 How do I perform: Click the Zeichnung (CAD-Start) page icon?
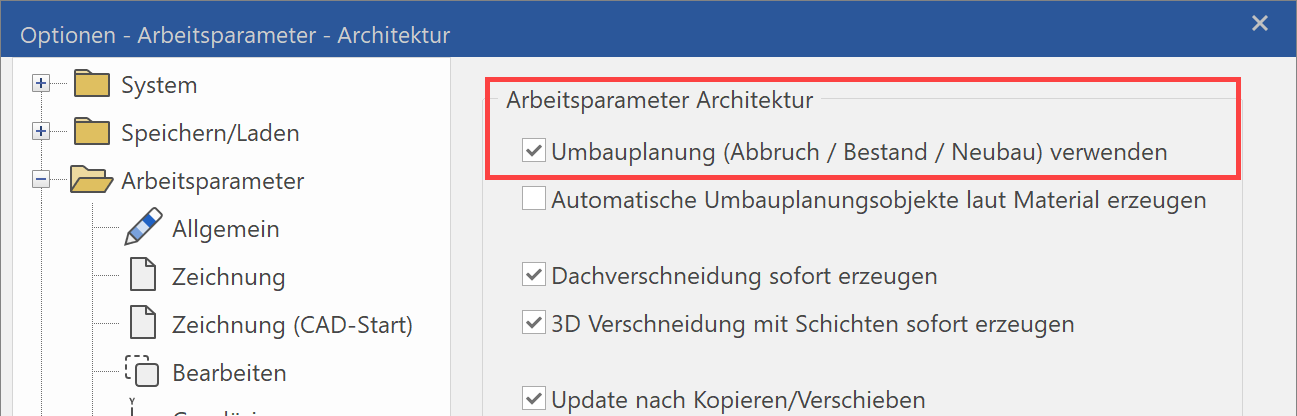coord(143,324)
